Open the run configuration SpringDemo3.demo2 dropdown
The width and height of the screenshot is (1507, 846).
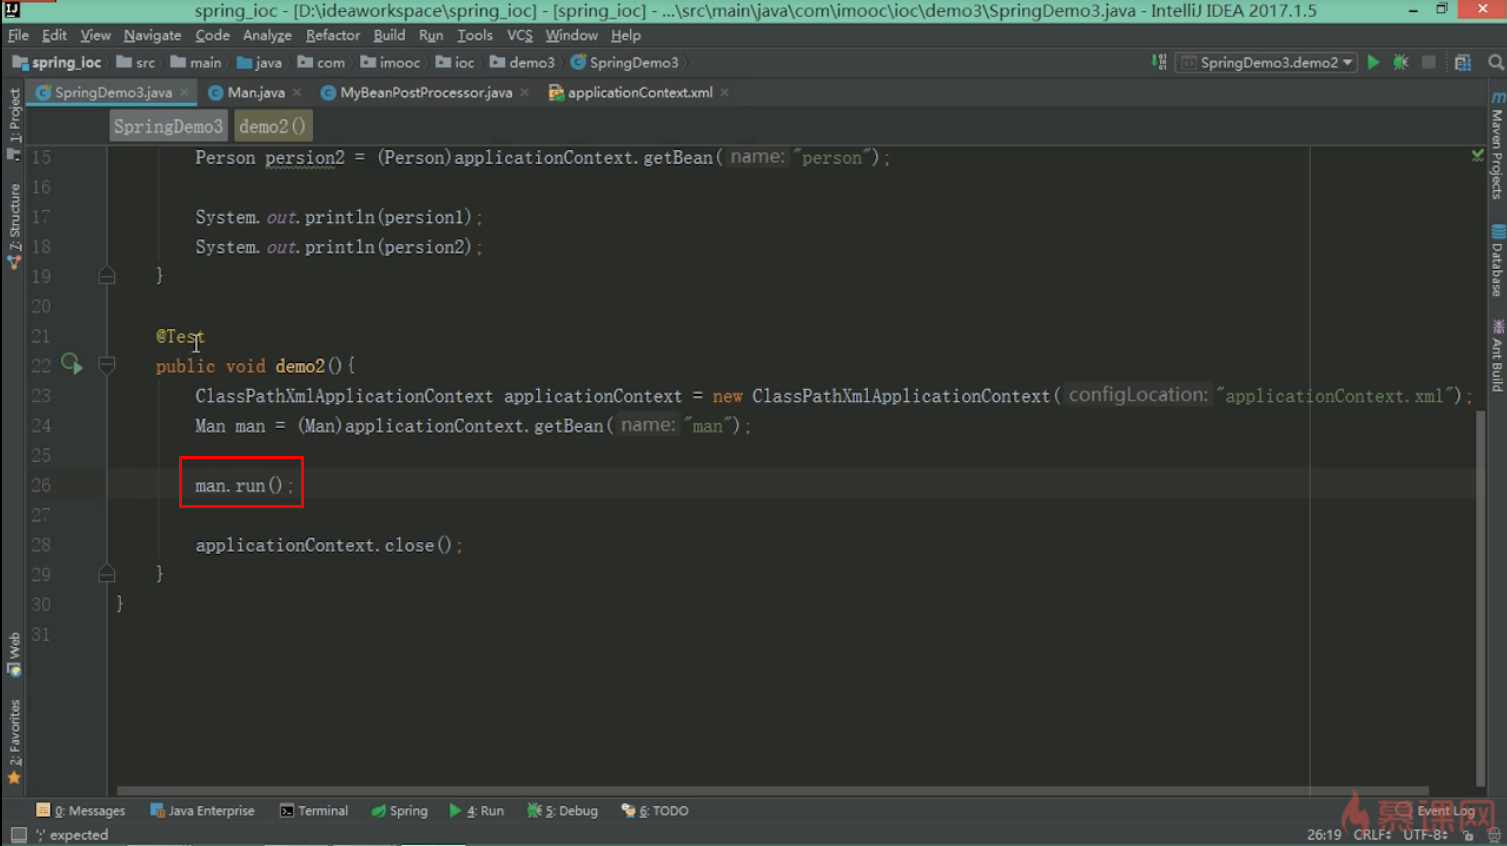pyautogui.click(x=1267, y=62)
